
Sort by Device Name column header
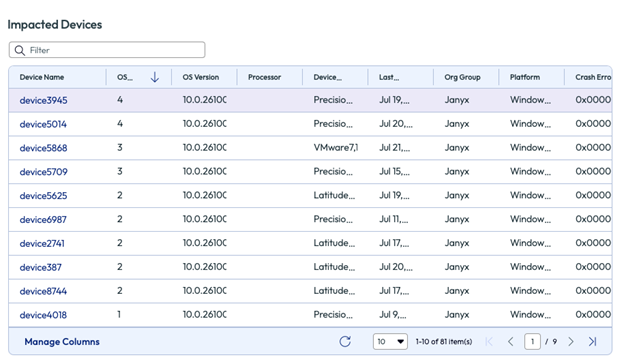click(x=42, y=77)
